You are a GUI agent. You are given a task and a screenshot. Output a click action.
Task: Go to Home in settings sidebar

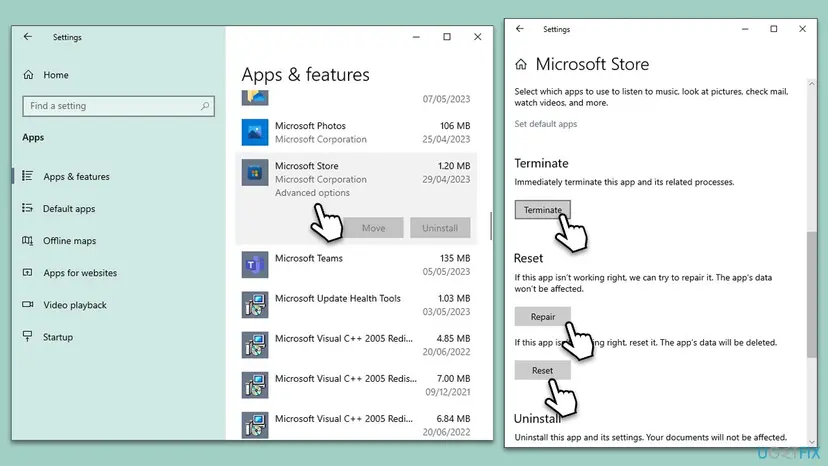(56, 75)
